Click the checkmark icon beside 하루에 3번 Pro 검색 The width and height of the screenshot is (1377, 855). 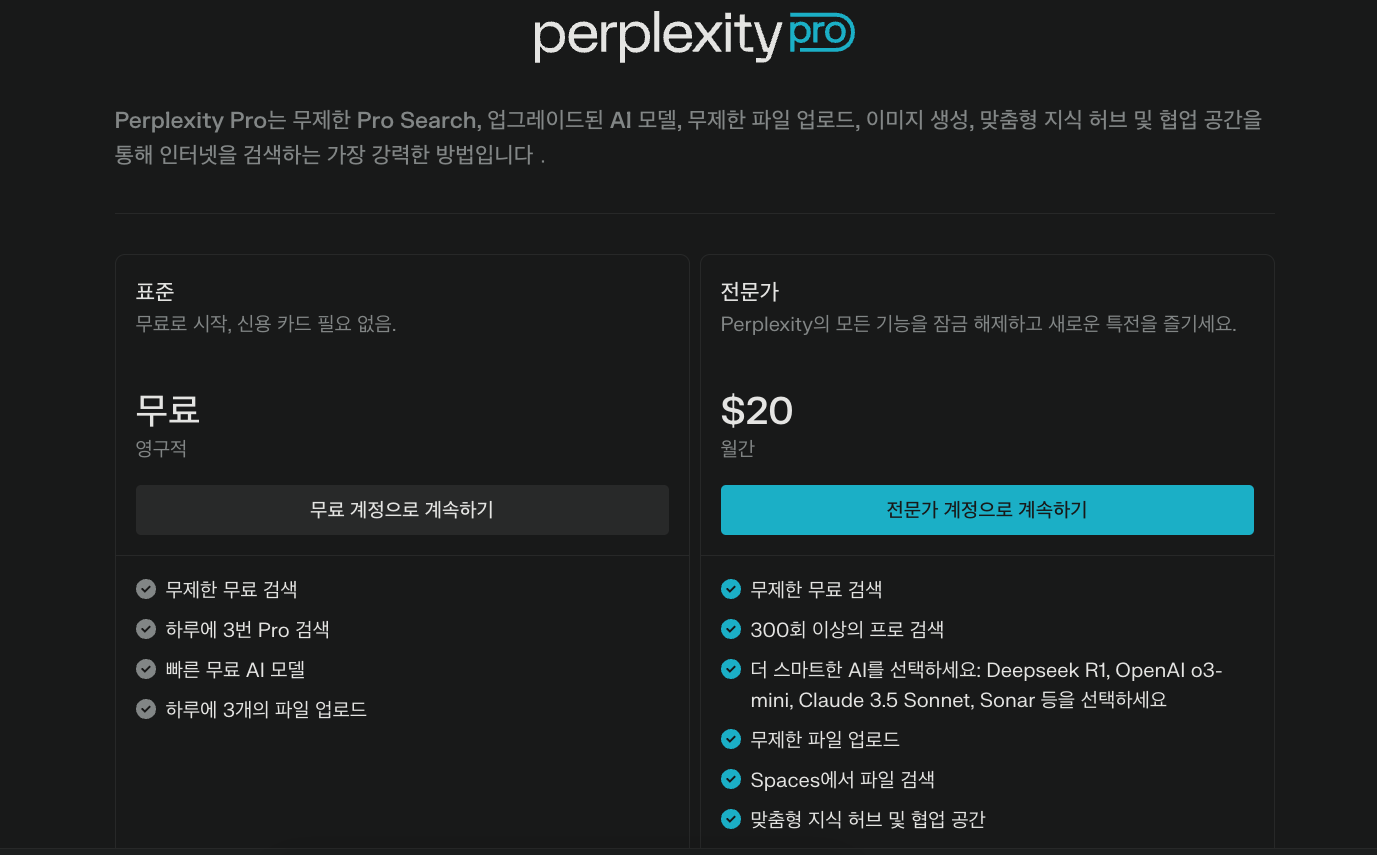pos(146,629)
